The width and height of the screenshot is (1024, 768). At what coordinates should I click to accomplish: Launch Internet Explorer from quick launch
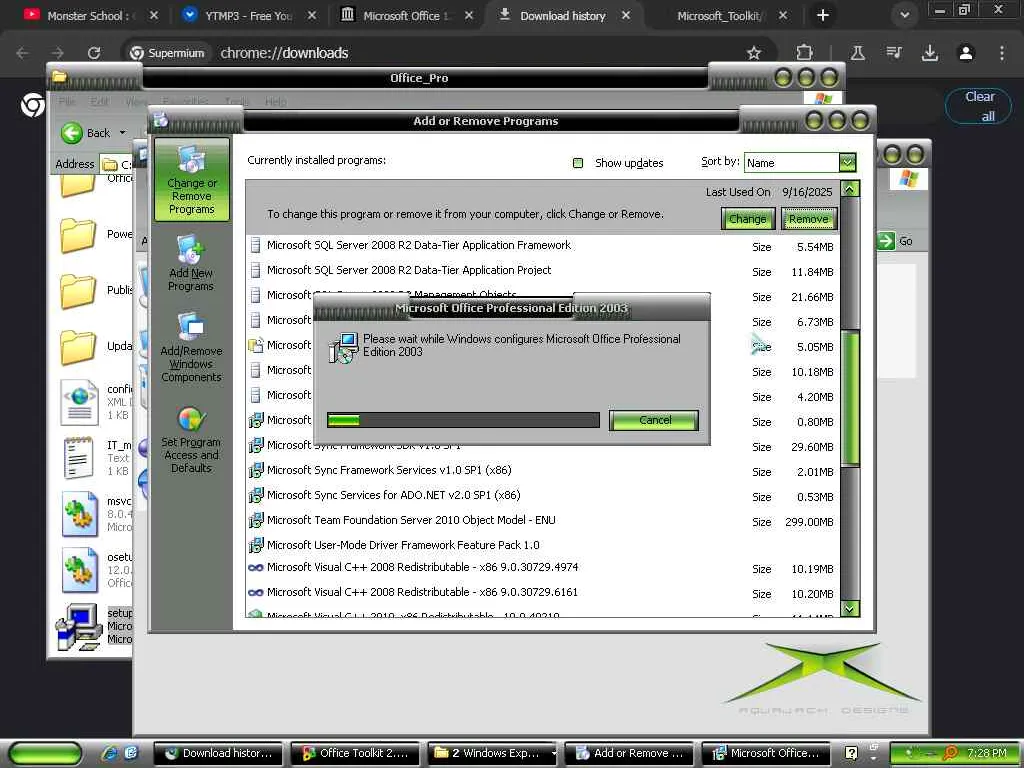(109, 753)
